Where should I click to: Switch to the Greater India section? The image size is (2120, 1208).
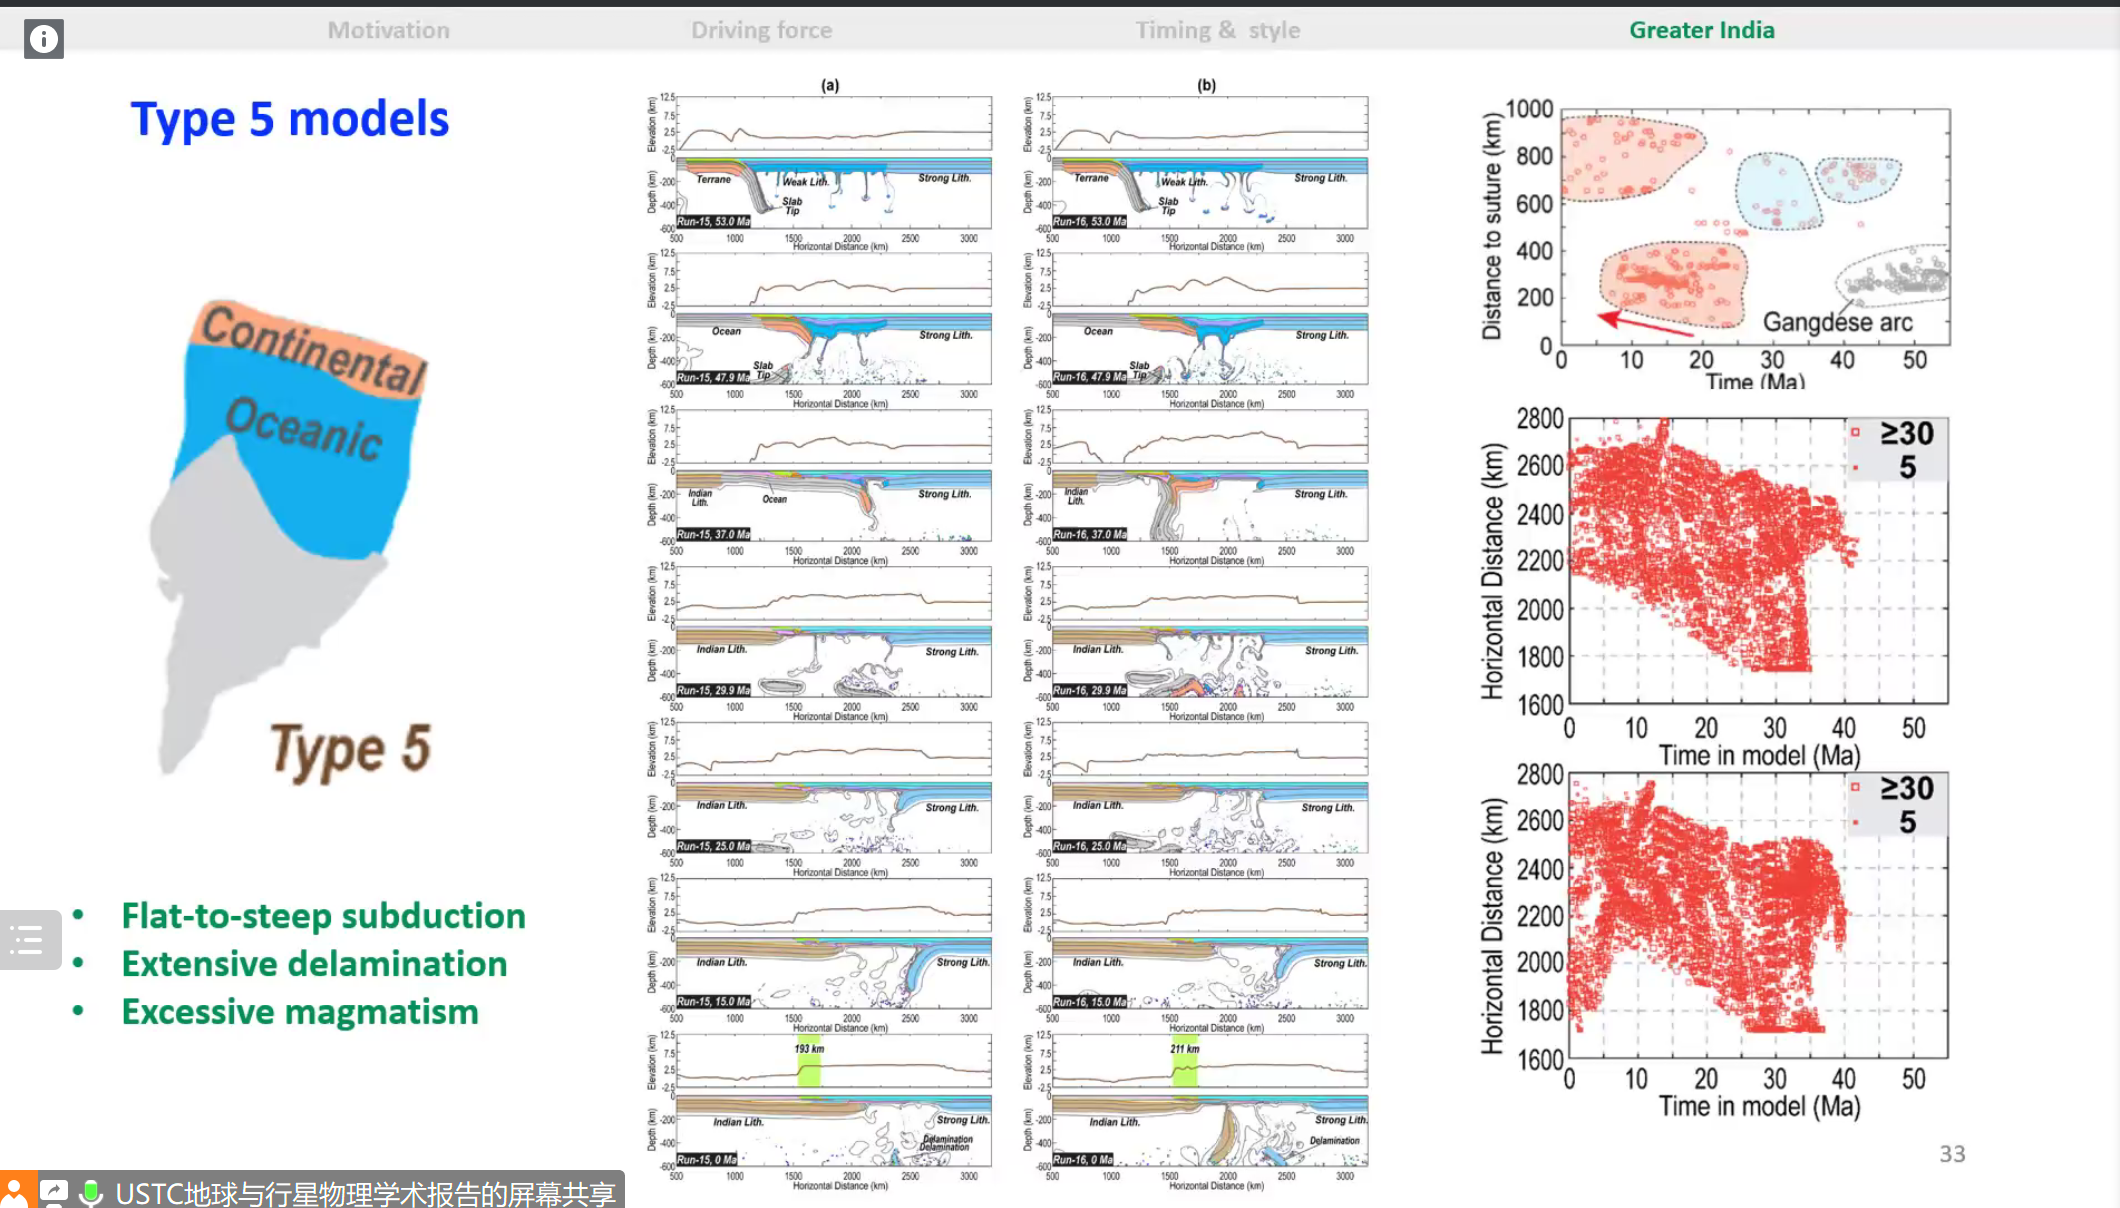(x=1702, y=30)
